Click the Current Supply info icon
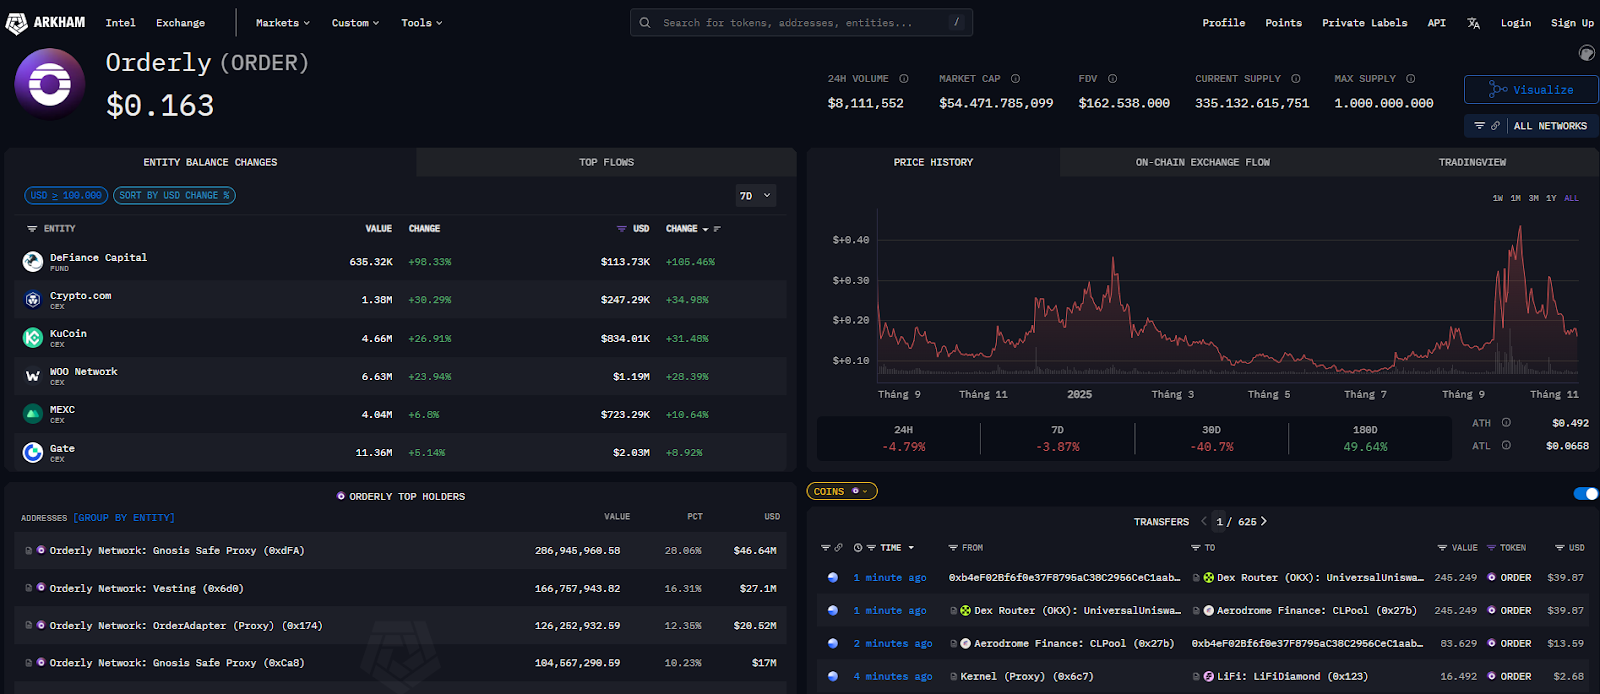 point(1296,79)
